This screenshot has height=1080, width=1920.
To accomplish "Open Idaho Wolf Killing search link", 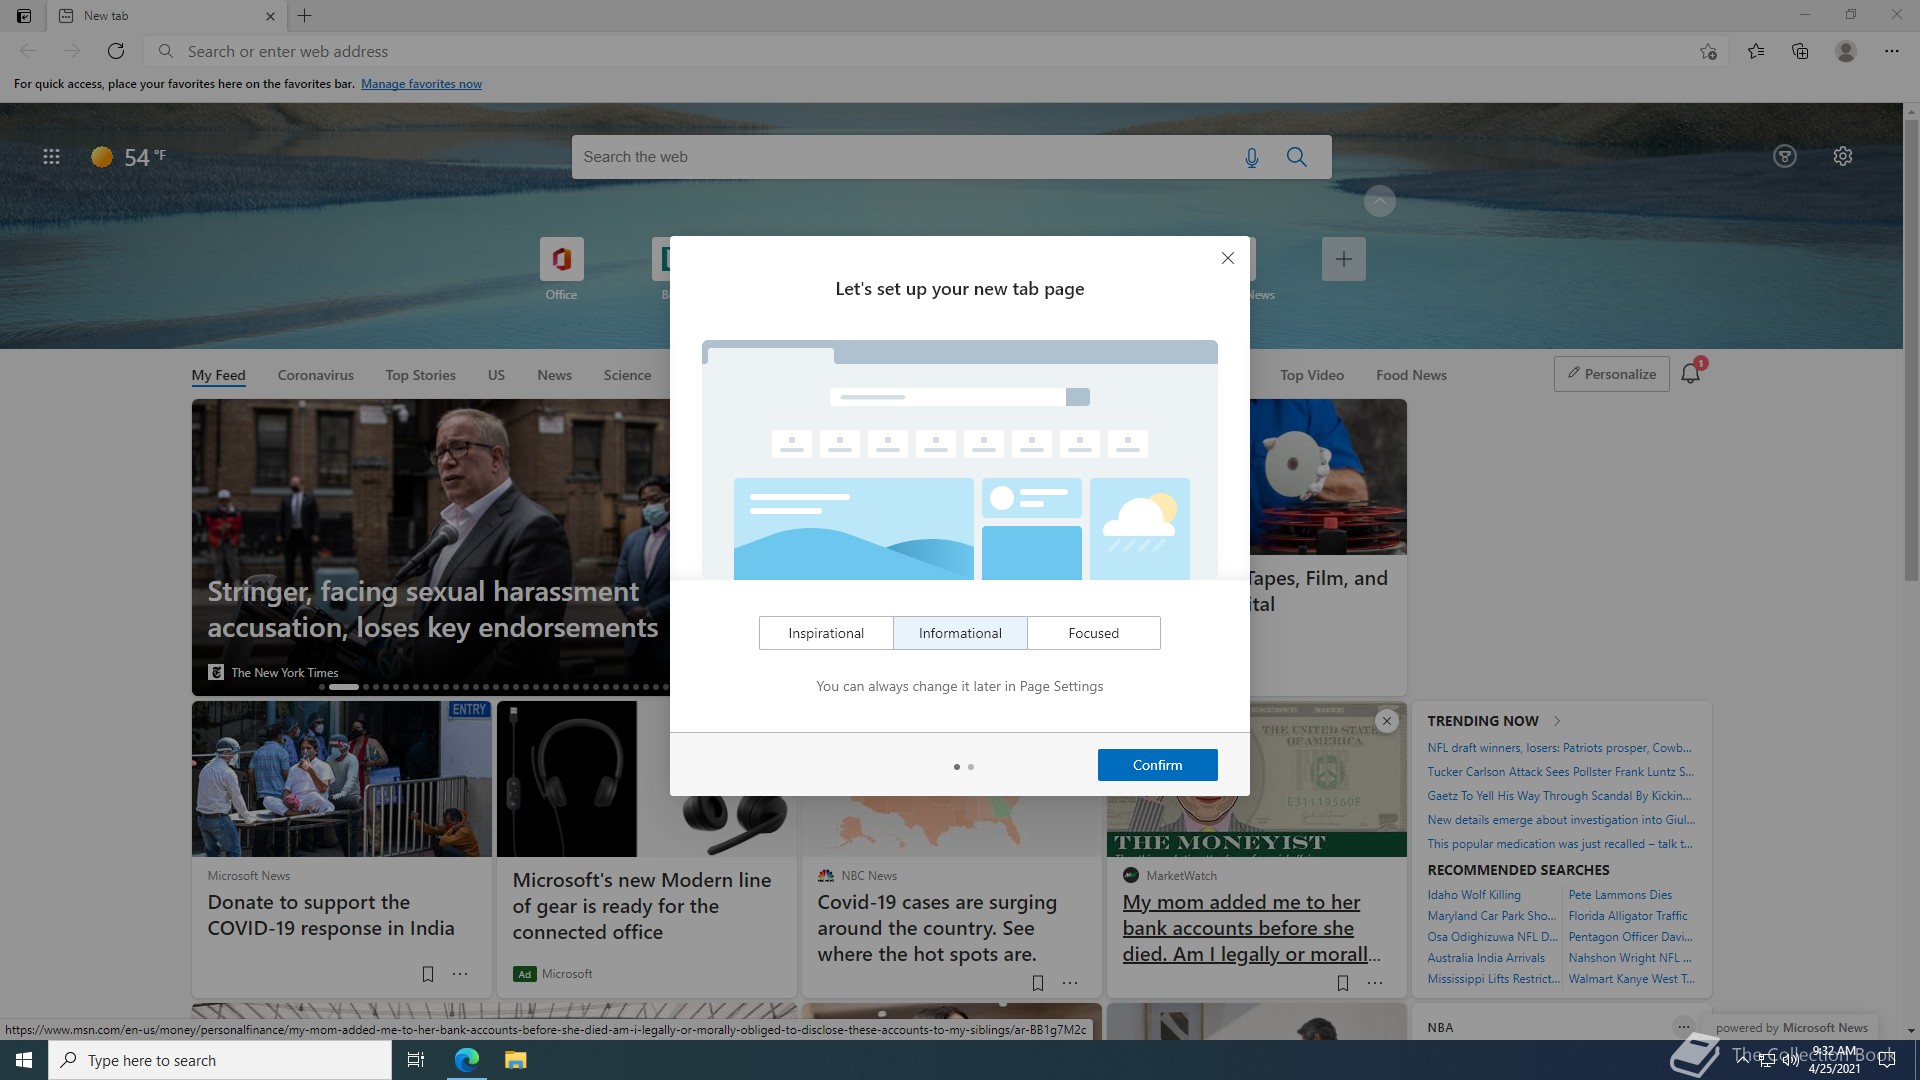I will [x=1474, y=895].
